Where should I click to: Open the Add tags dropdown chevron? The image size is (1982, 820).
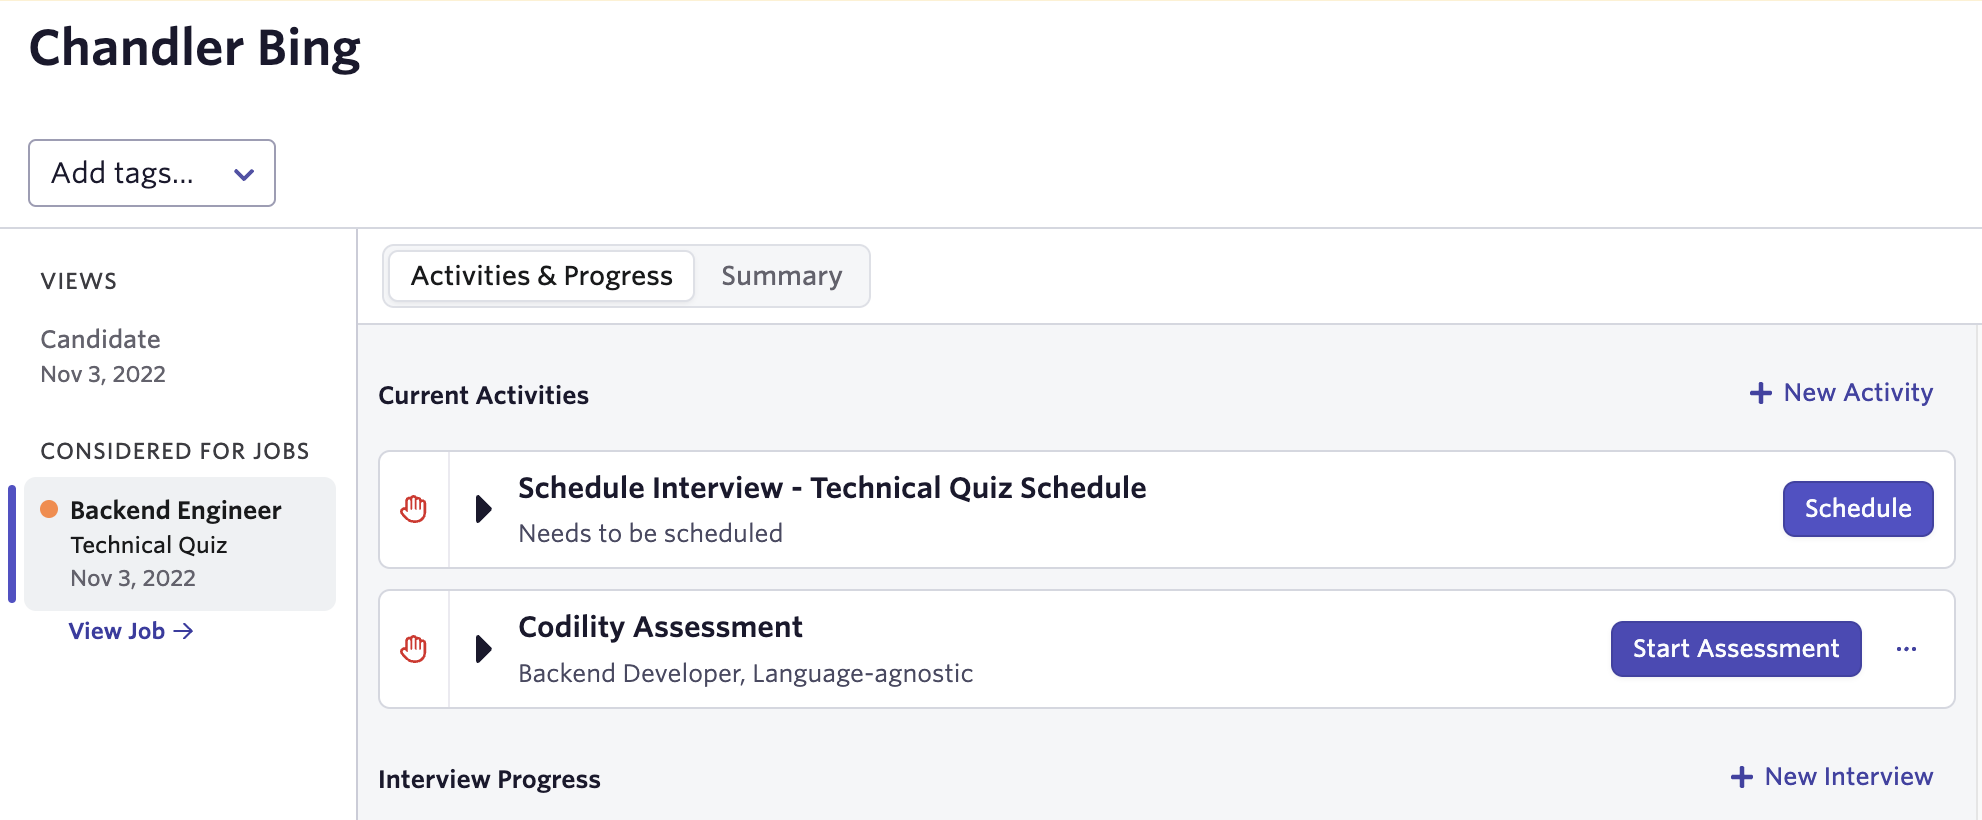[x=244, y=174]
